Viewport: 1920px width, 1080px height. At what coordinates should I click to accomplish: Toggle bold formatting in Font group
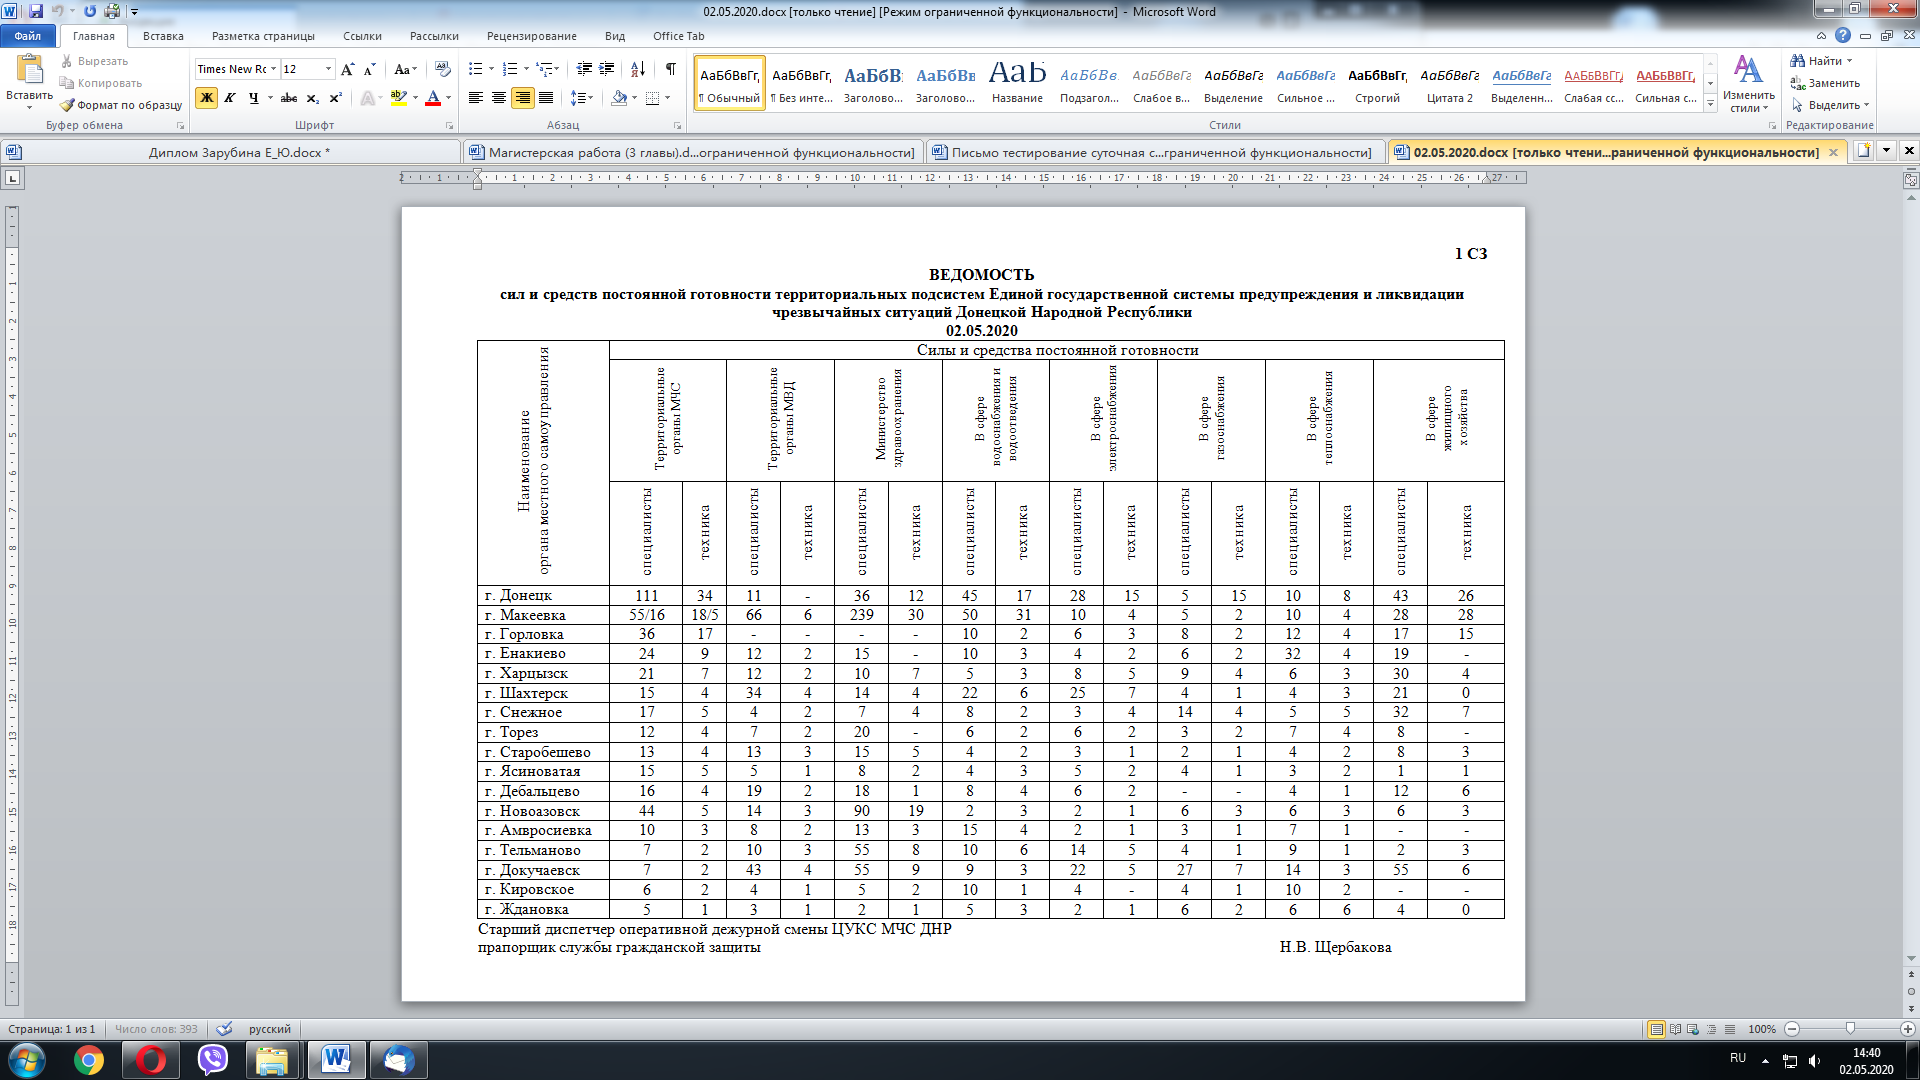[x=207, y=98]
